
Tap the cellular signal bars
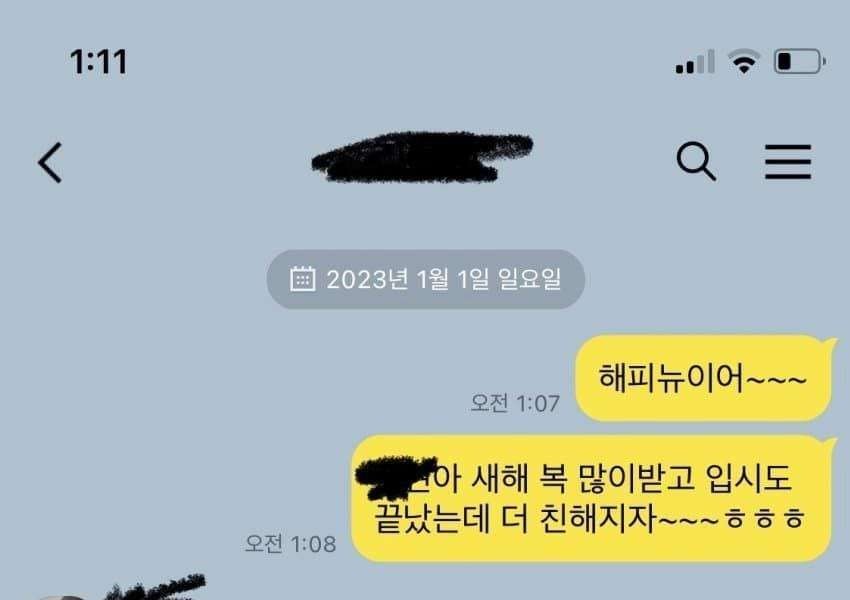point(695,61)
